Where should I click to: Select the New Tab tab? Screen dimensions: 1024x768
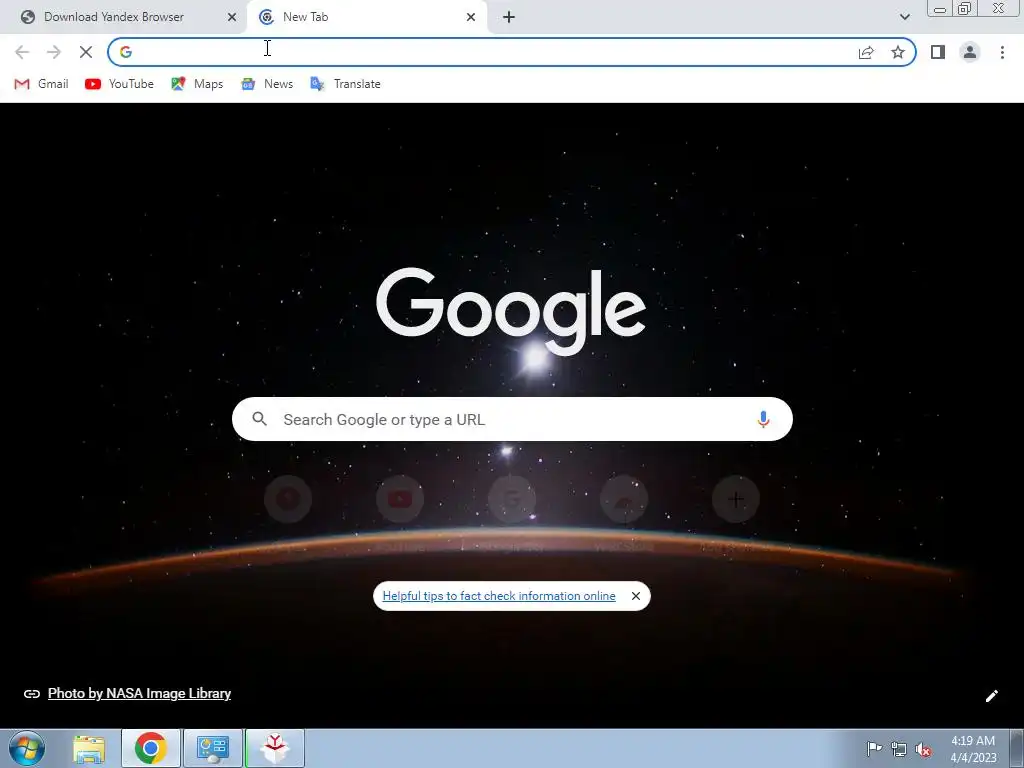(366, 17)
